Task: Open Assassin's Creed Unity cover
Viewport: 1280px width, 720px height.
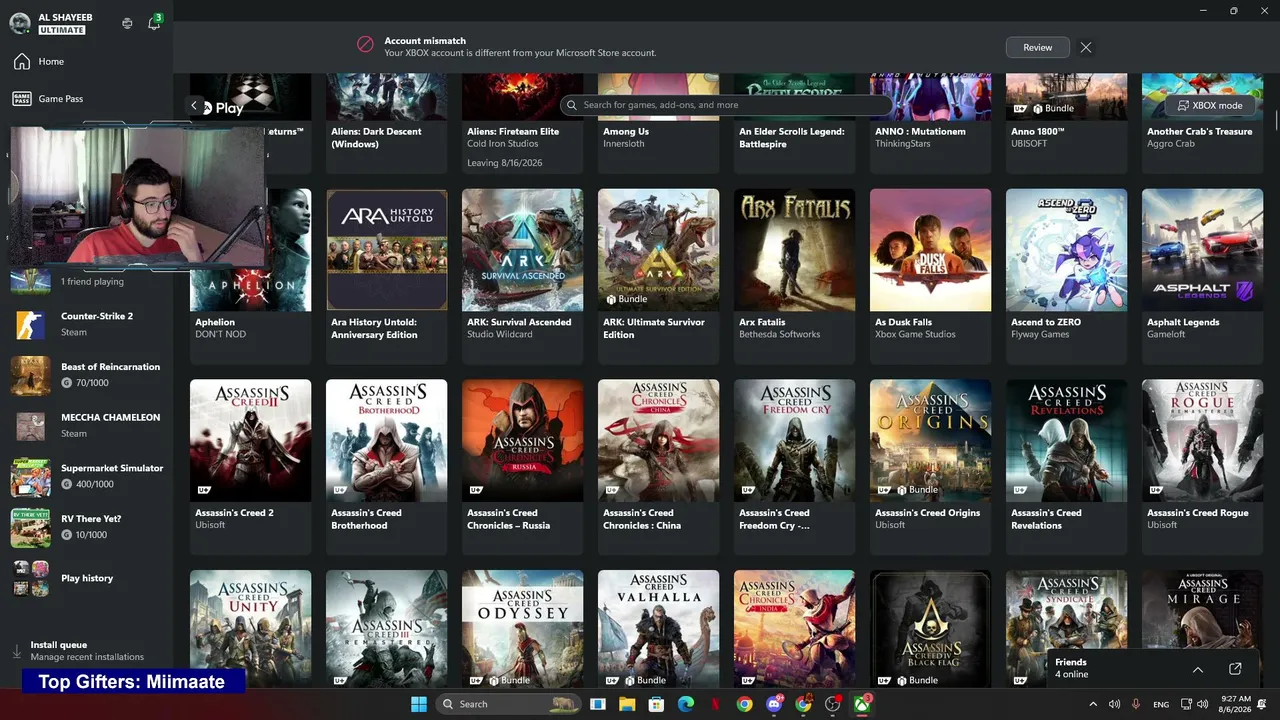Action: click(x=250, y=629)
